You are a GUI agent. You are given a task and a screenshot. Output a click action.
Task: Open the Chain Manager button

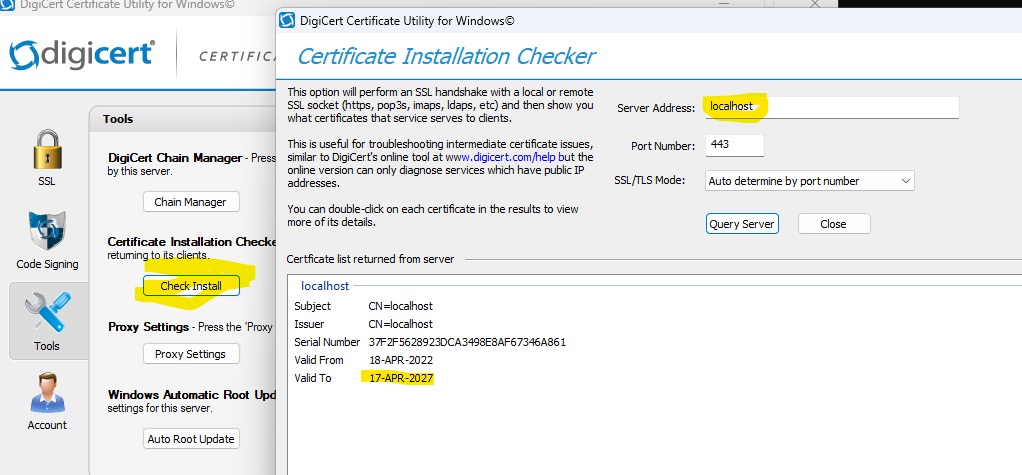click(x=191, y=202)
